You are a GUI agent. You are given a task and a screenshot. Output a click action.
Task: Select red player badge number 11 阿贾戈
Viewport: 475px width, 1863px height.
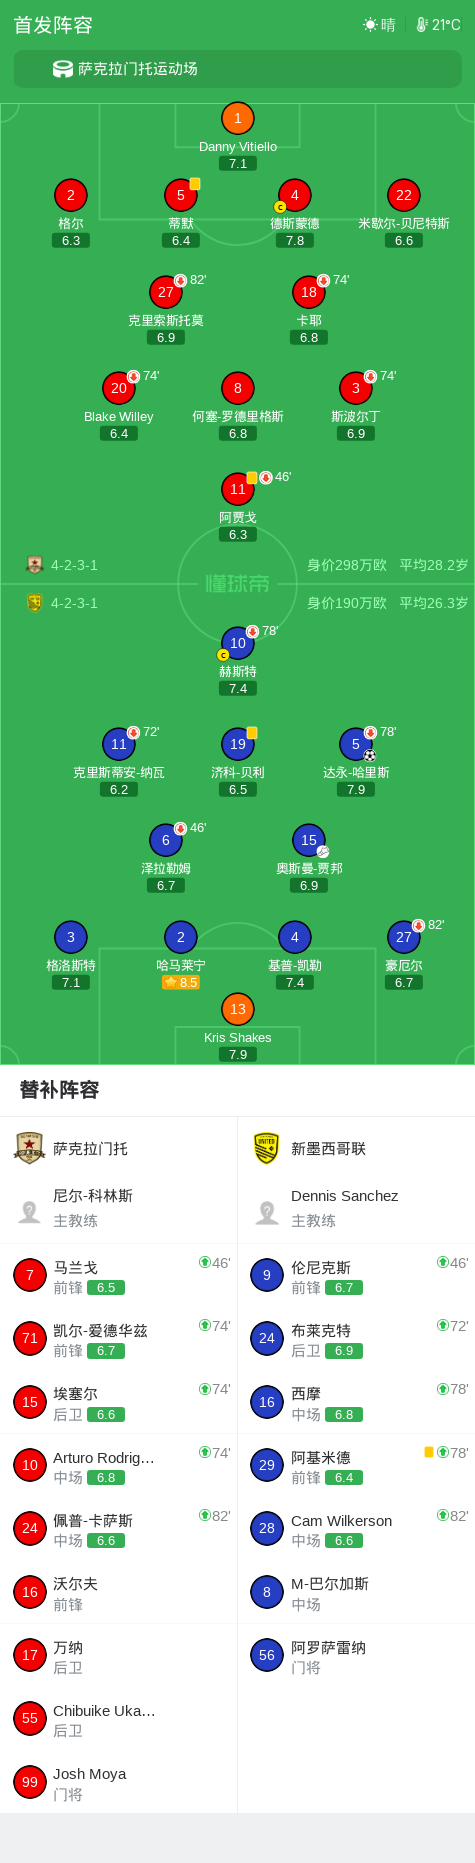[238, 489]
